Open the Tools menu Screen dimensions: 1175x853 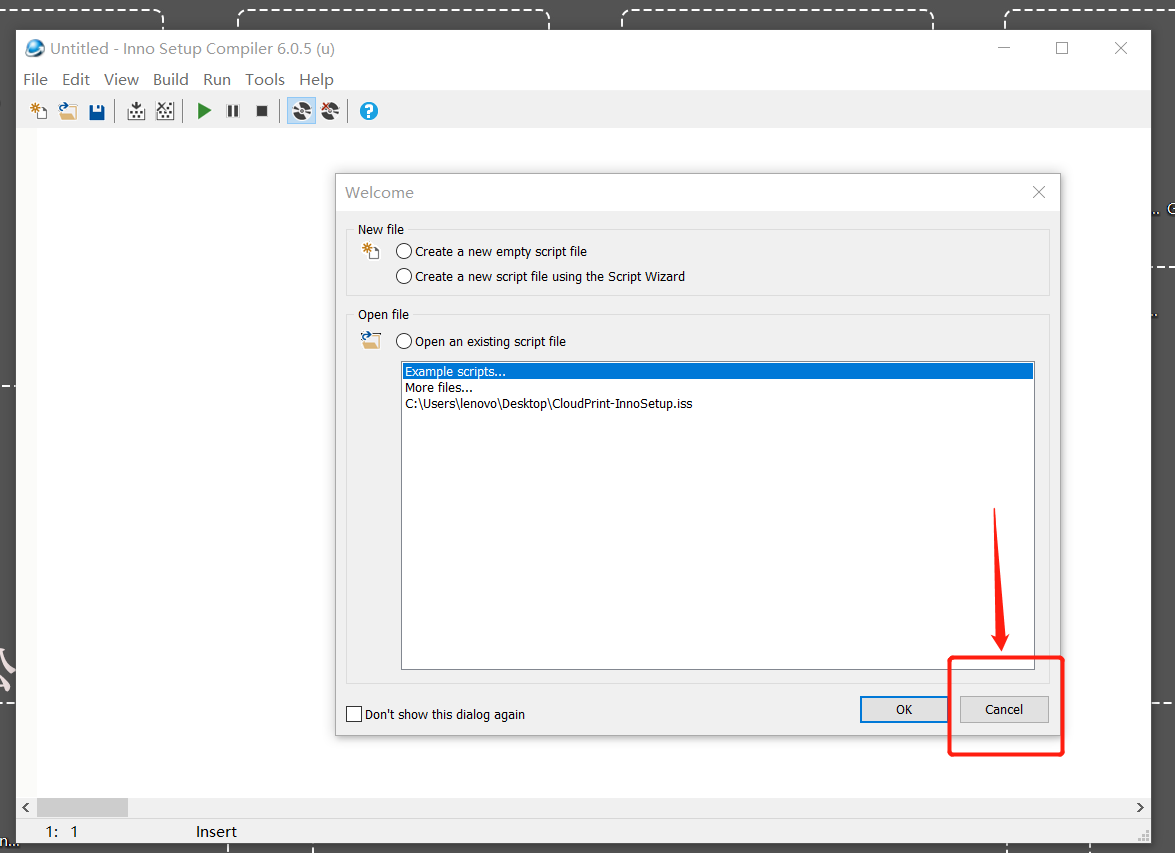pyautogui.click(x=265, y=79)
